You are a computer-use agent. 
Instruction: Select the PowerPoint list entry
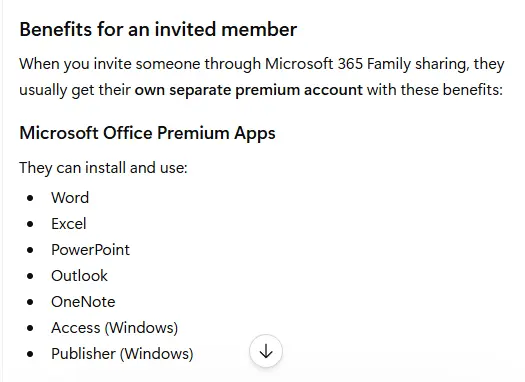[x=90, y=250]
